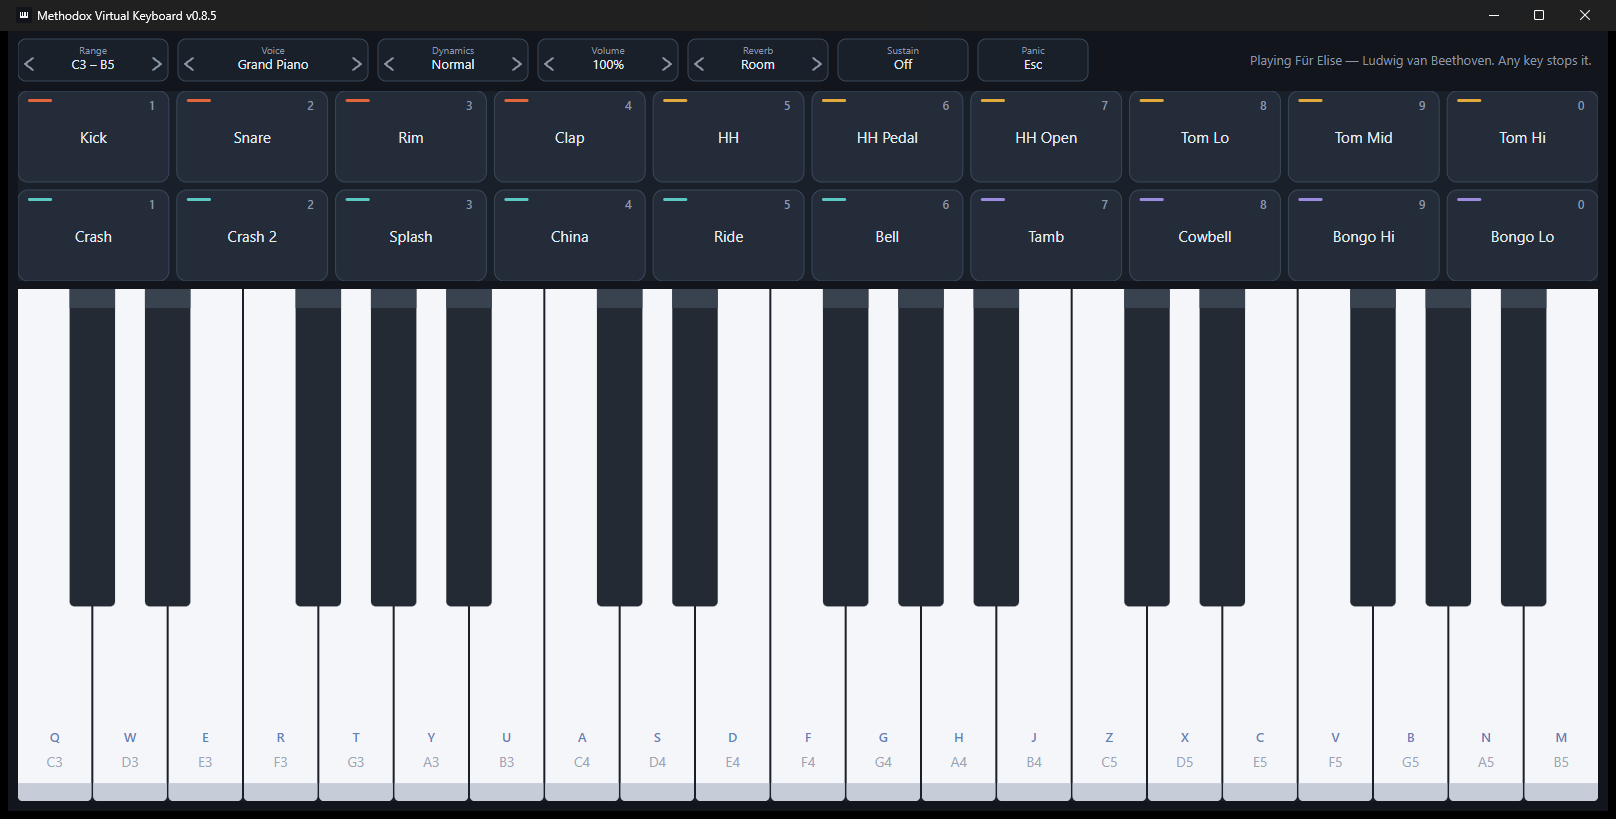The width and height of the screenshot is (1616, 819).
Task: Play the China cymbal pad
Action: coord(570,236)
